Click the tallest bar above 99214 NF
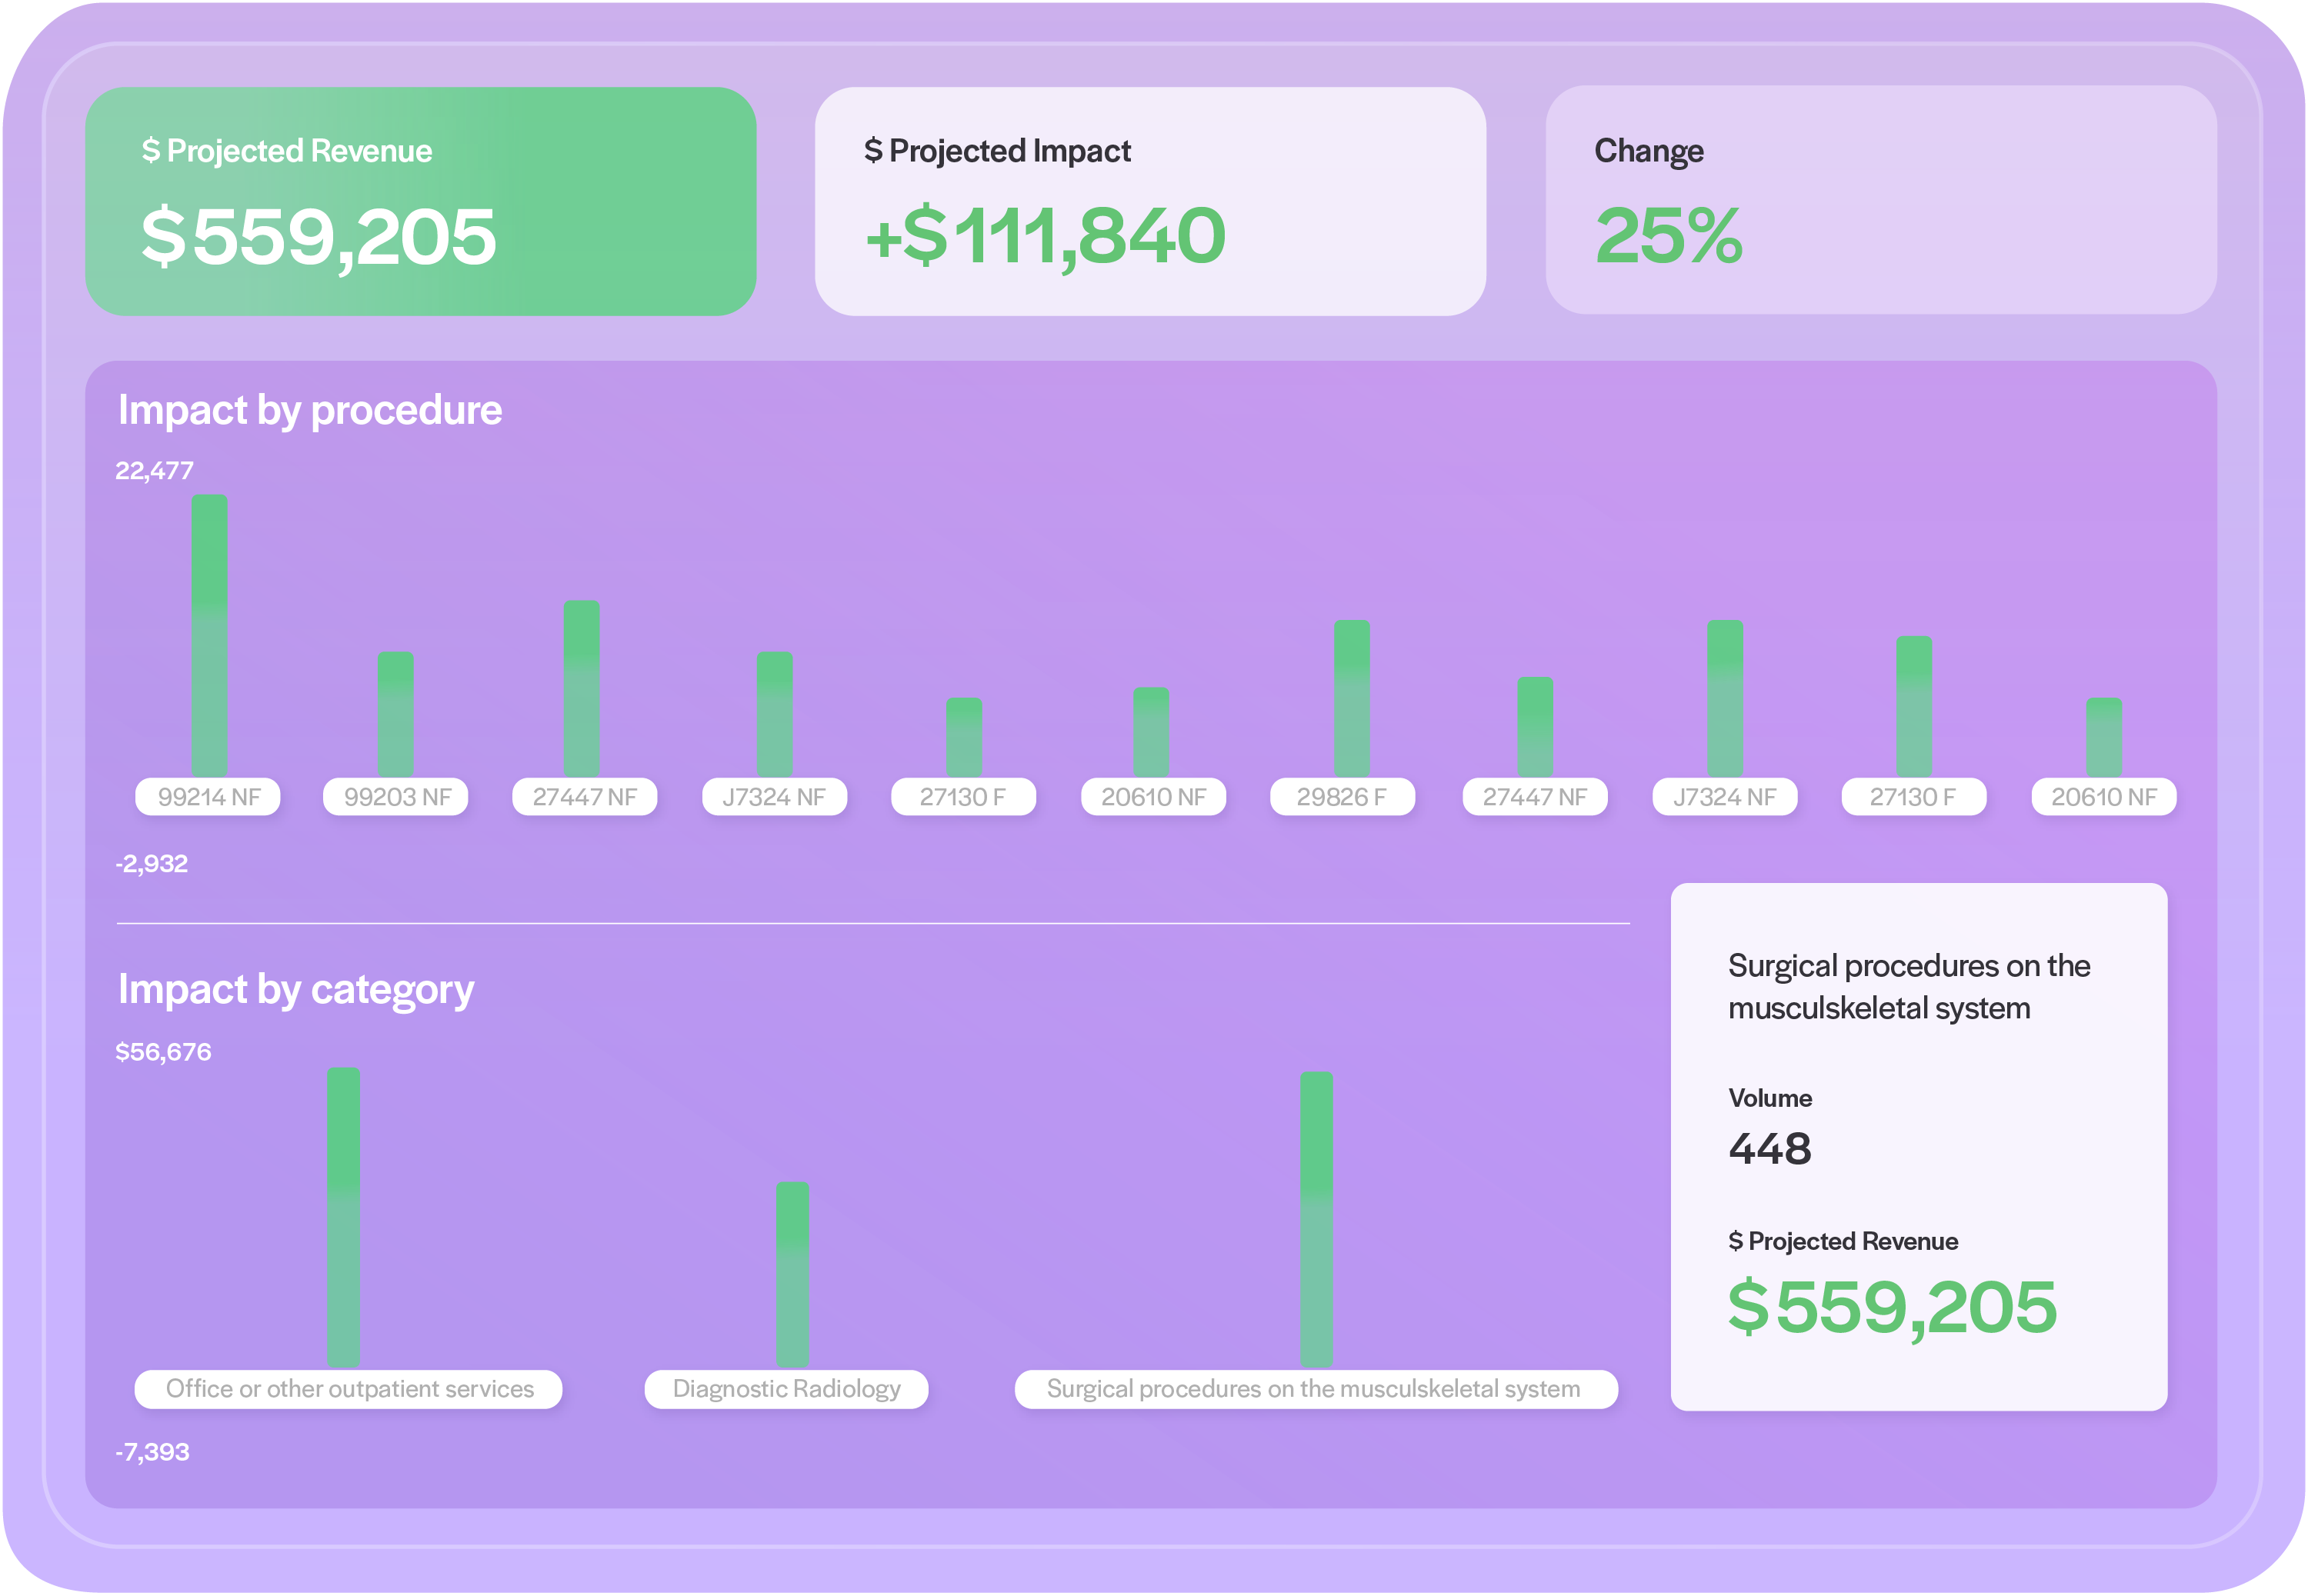The image size is (2308, 1596). coord(209,630)
